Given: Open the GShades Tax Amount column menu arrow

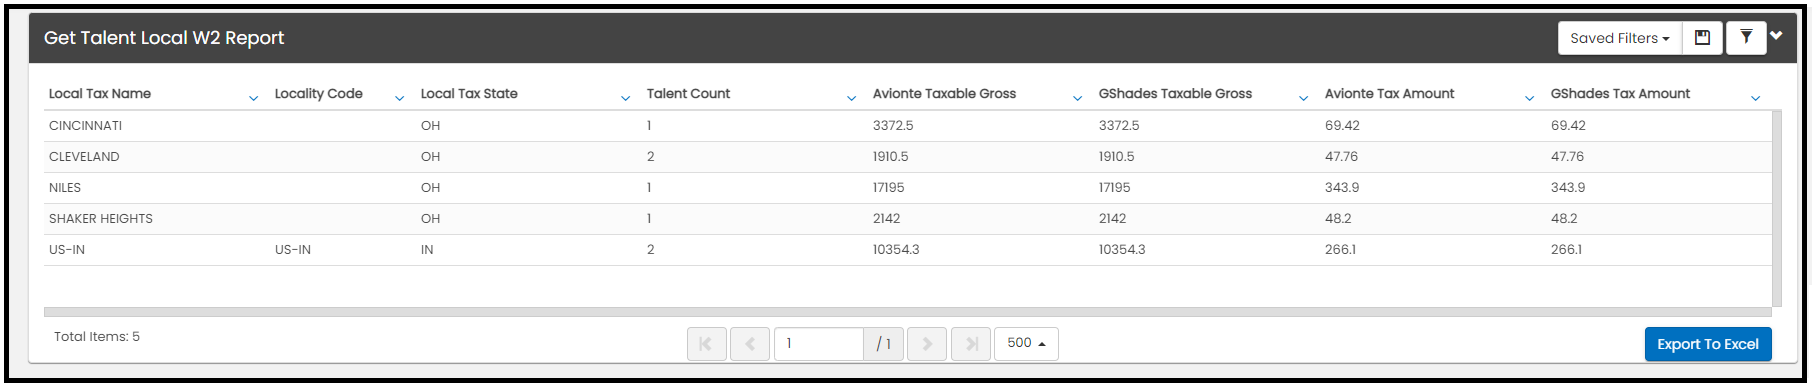Looking at the screenshot, I should [1755, 98].
